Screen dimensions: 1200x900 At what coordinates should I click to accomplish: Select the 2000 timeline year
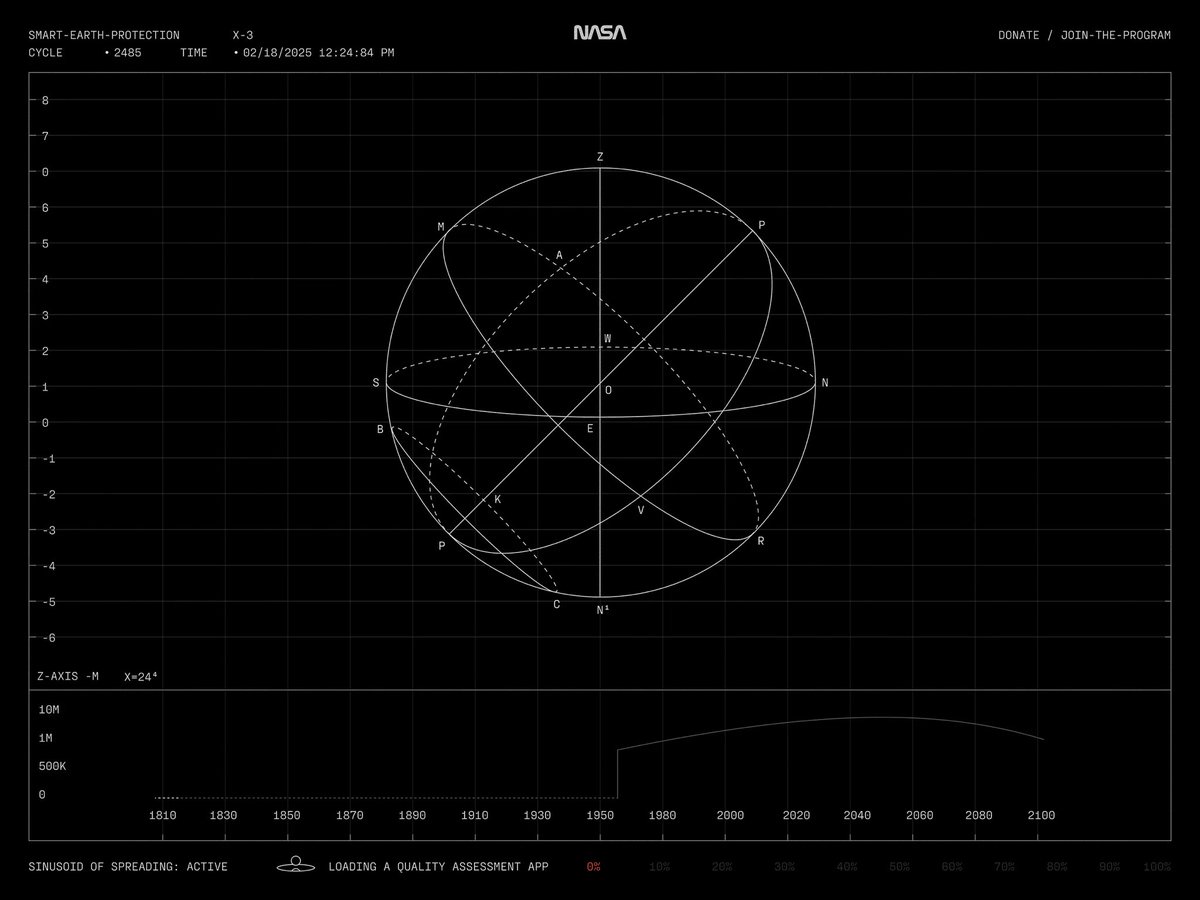[731, 815]
